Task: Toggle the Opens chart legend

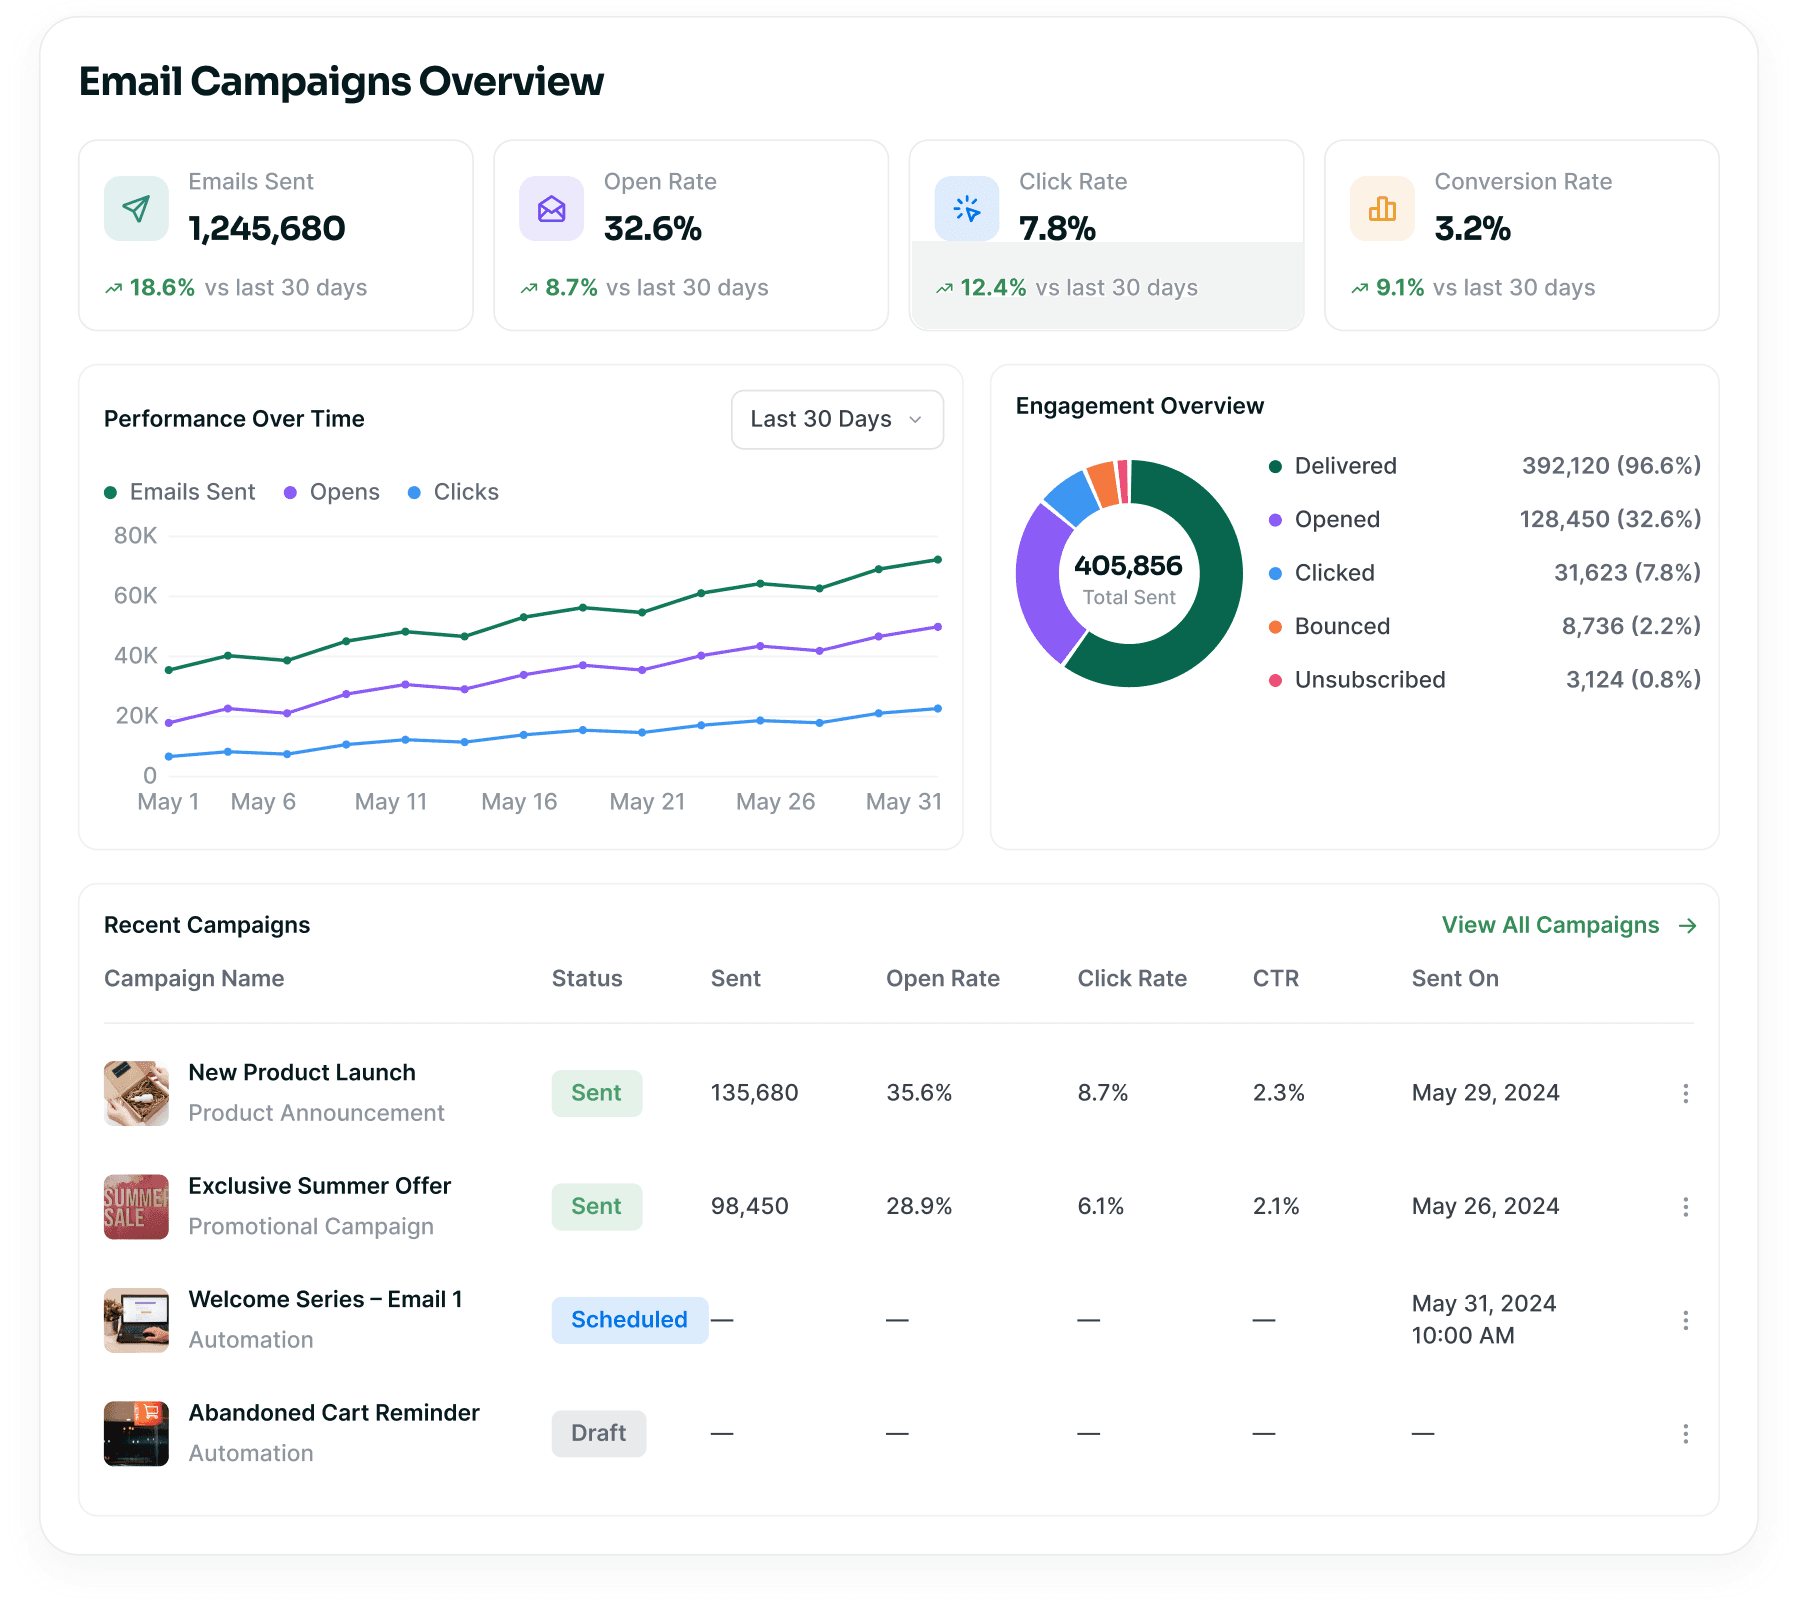Action: point(332,492)
